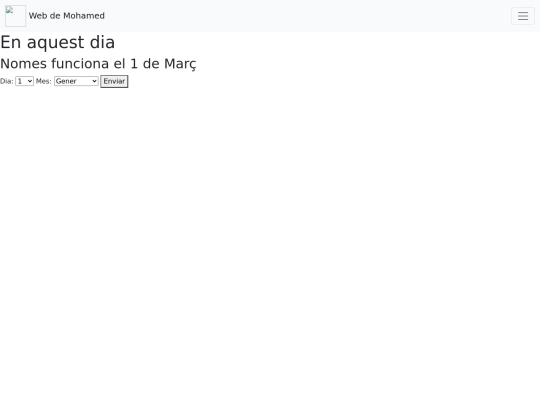Submit the form with Enviar button
This screenshot has height=405, width=540.
[x=114, y=81]
